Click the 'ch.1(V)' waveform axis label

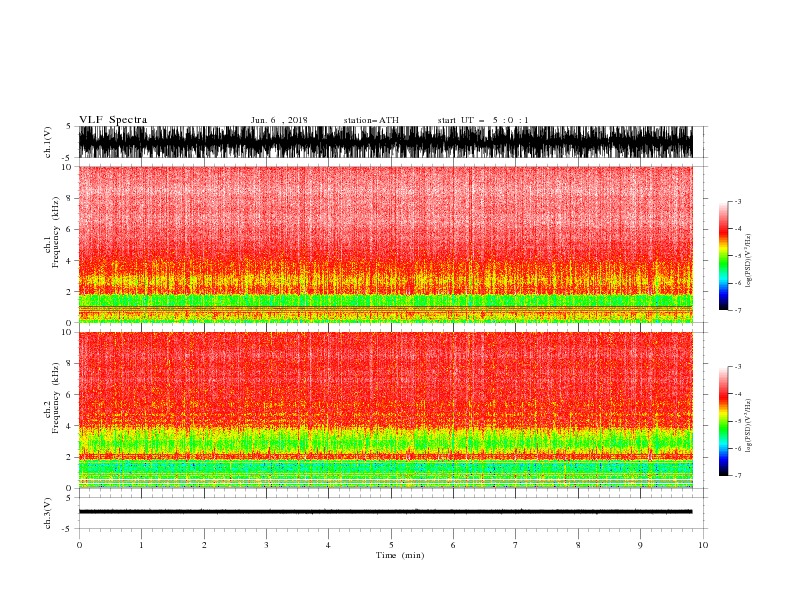[x=48, y=142]
